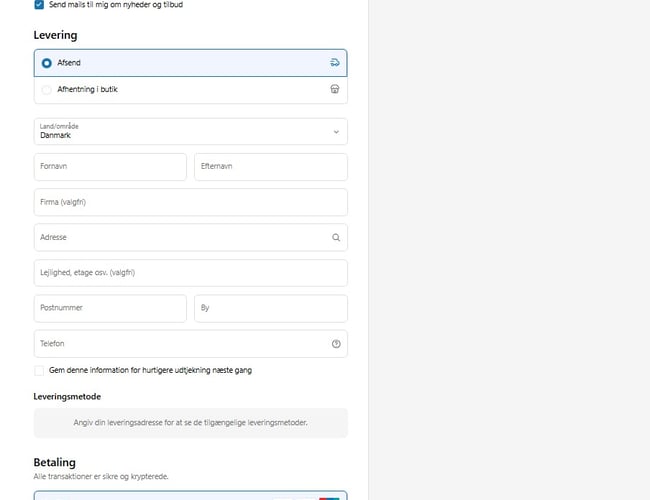Viewport: 650px width, 500px height.
Task: Select the By city field
Action: tap(270, 308)
